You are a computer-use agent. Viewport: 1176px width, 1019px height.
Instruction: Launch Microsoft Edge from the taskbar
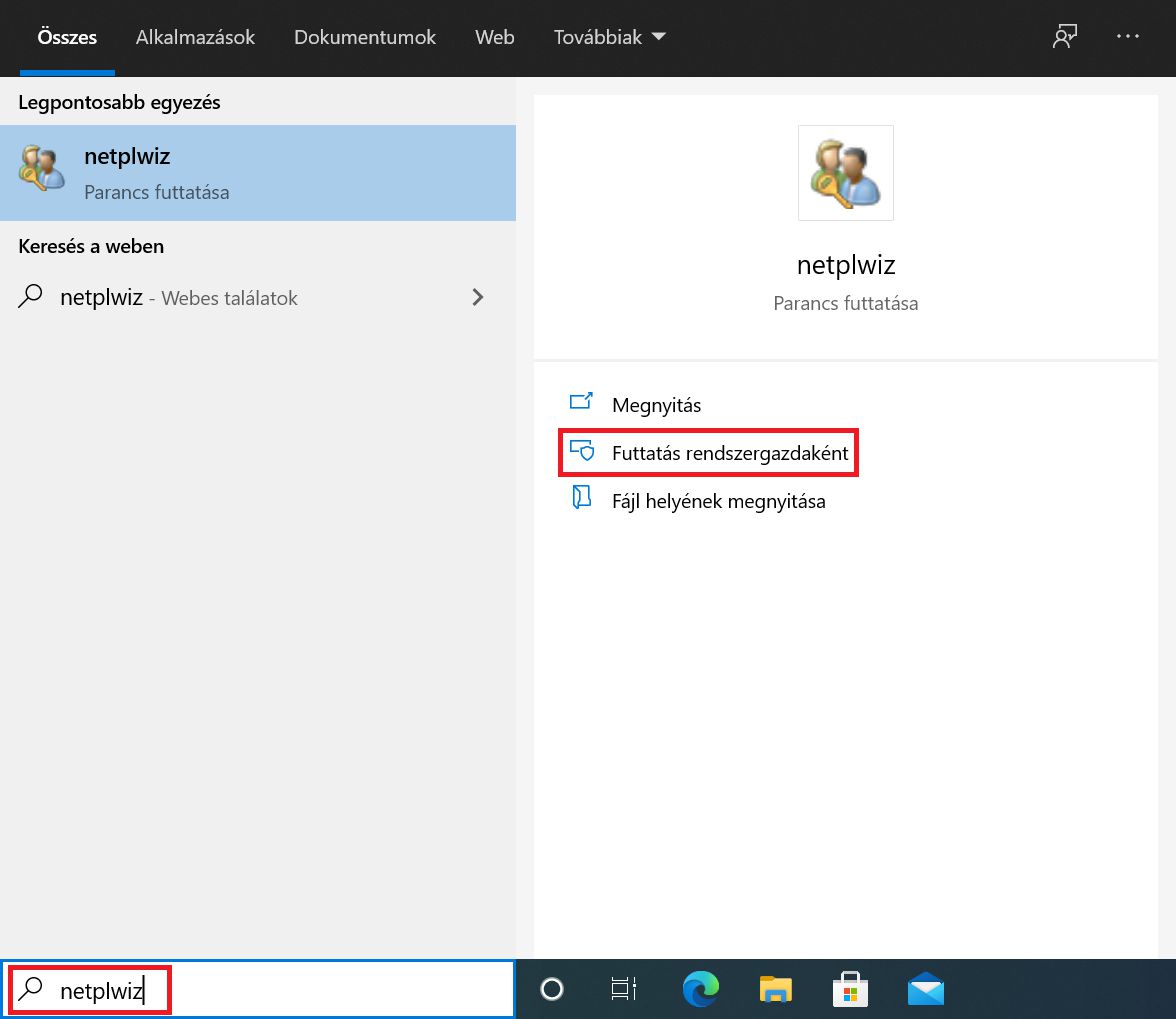[x=700, y=989]
